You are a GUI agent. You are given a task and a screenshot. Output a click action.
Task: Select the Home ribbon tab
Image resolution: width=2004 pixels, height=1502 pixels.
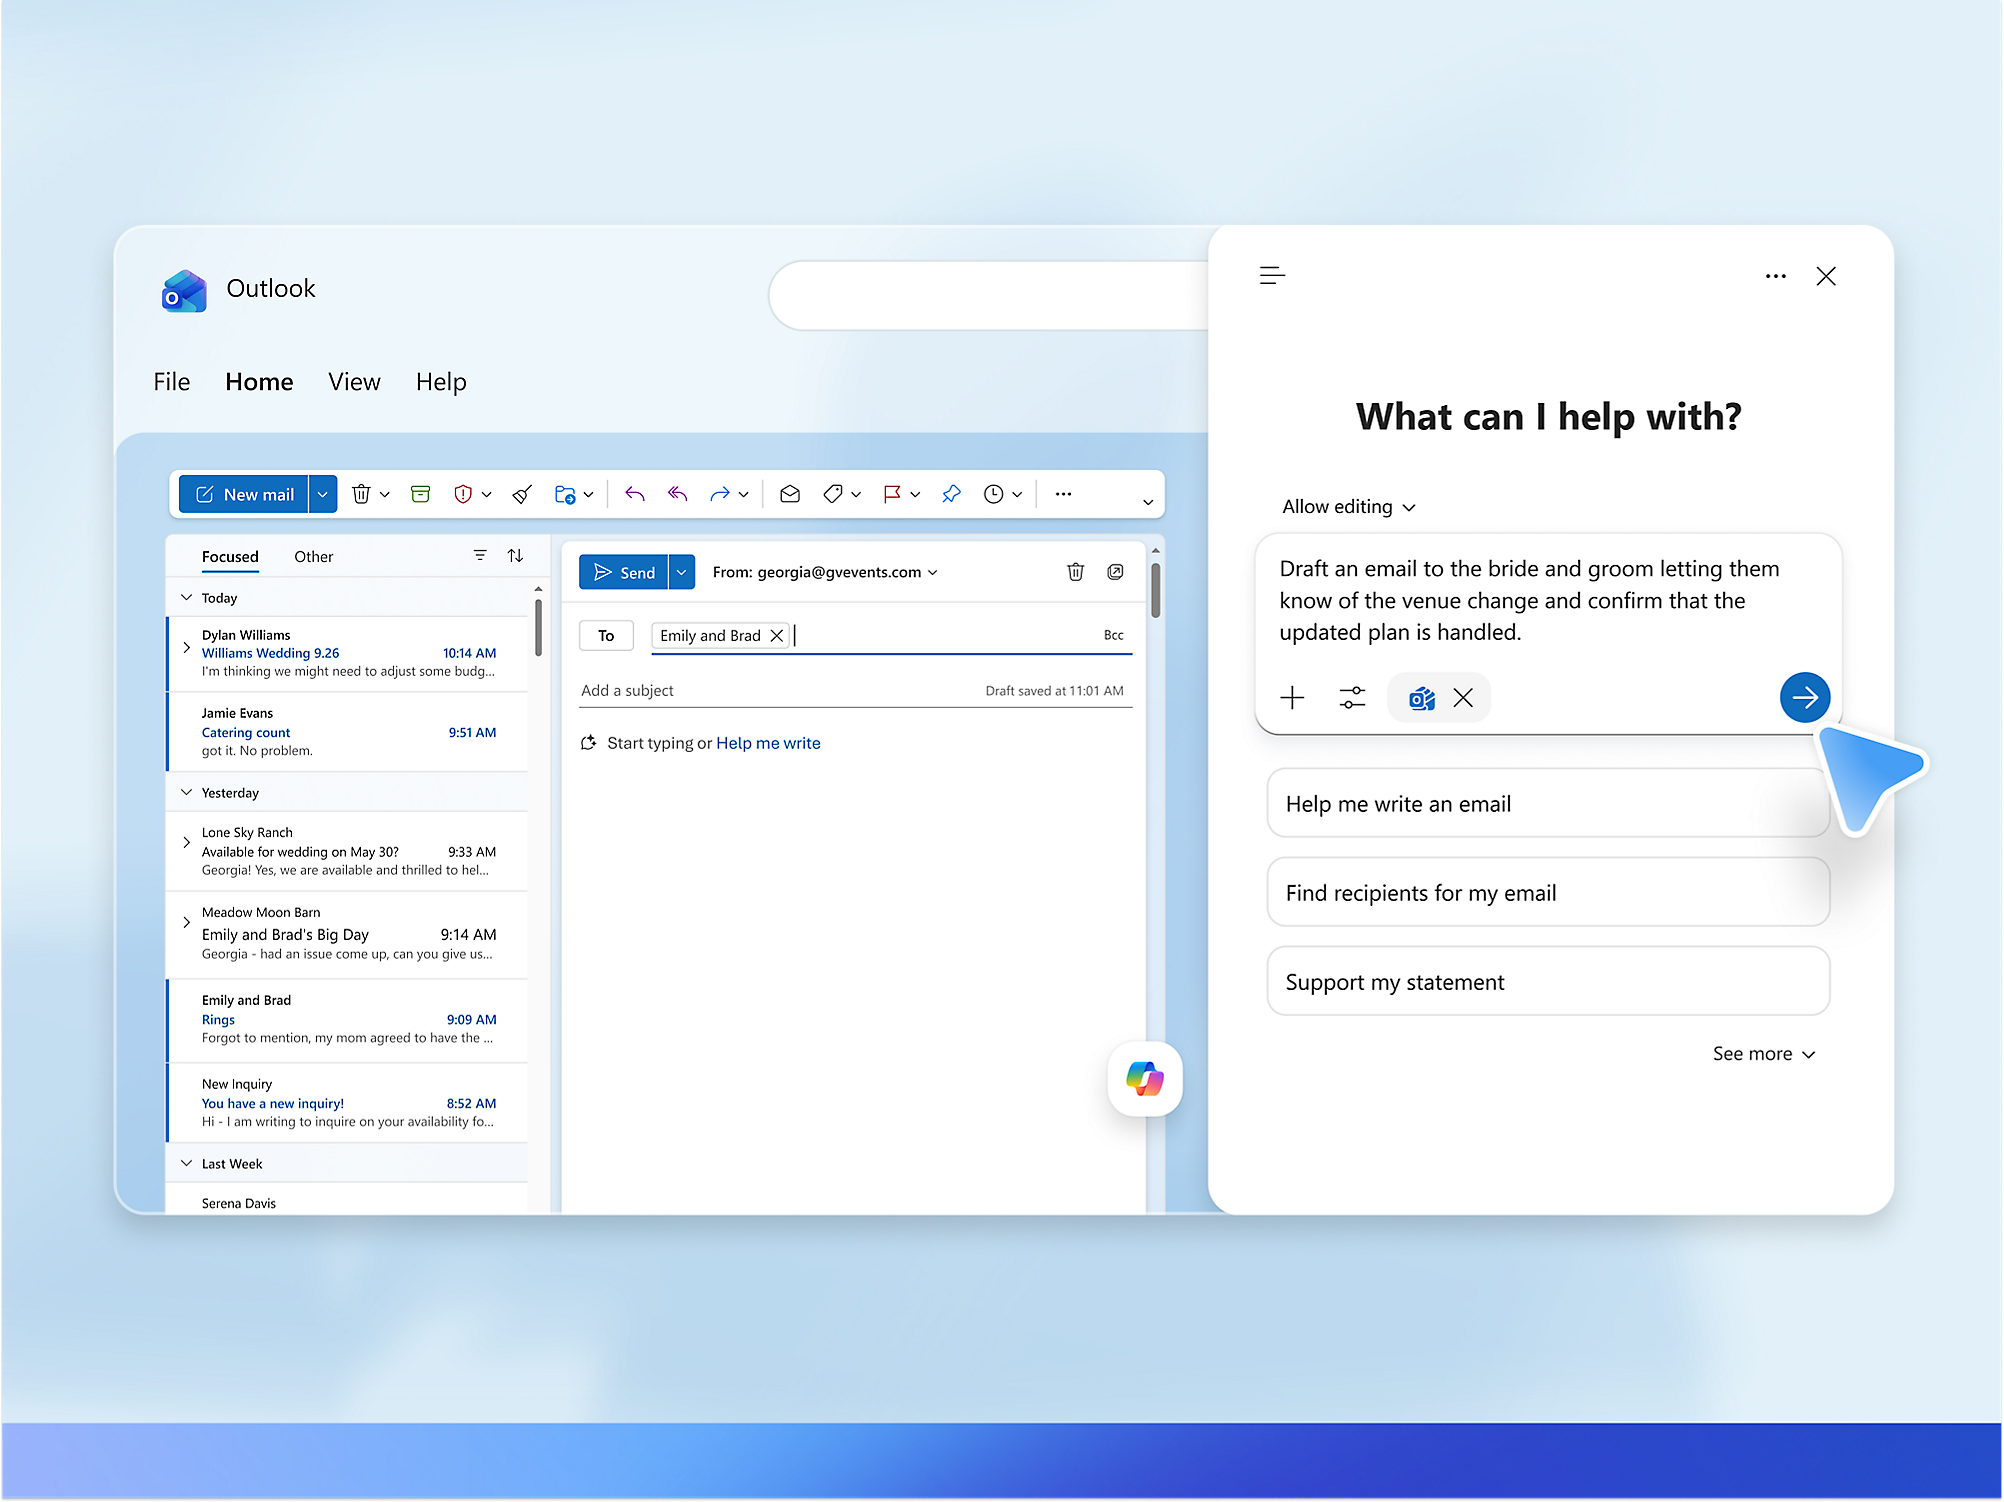coord(259,382)
